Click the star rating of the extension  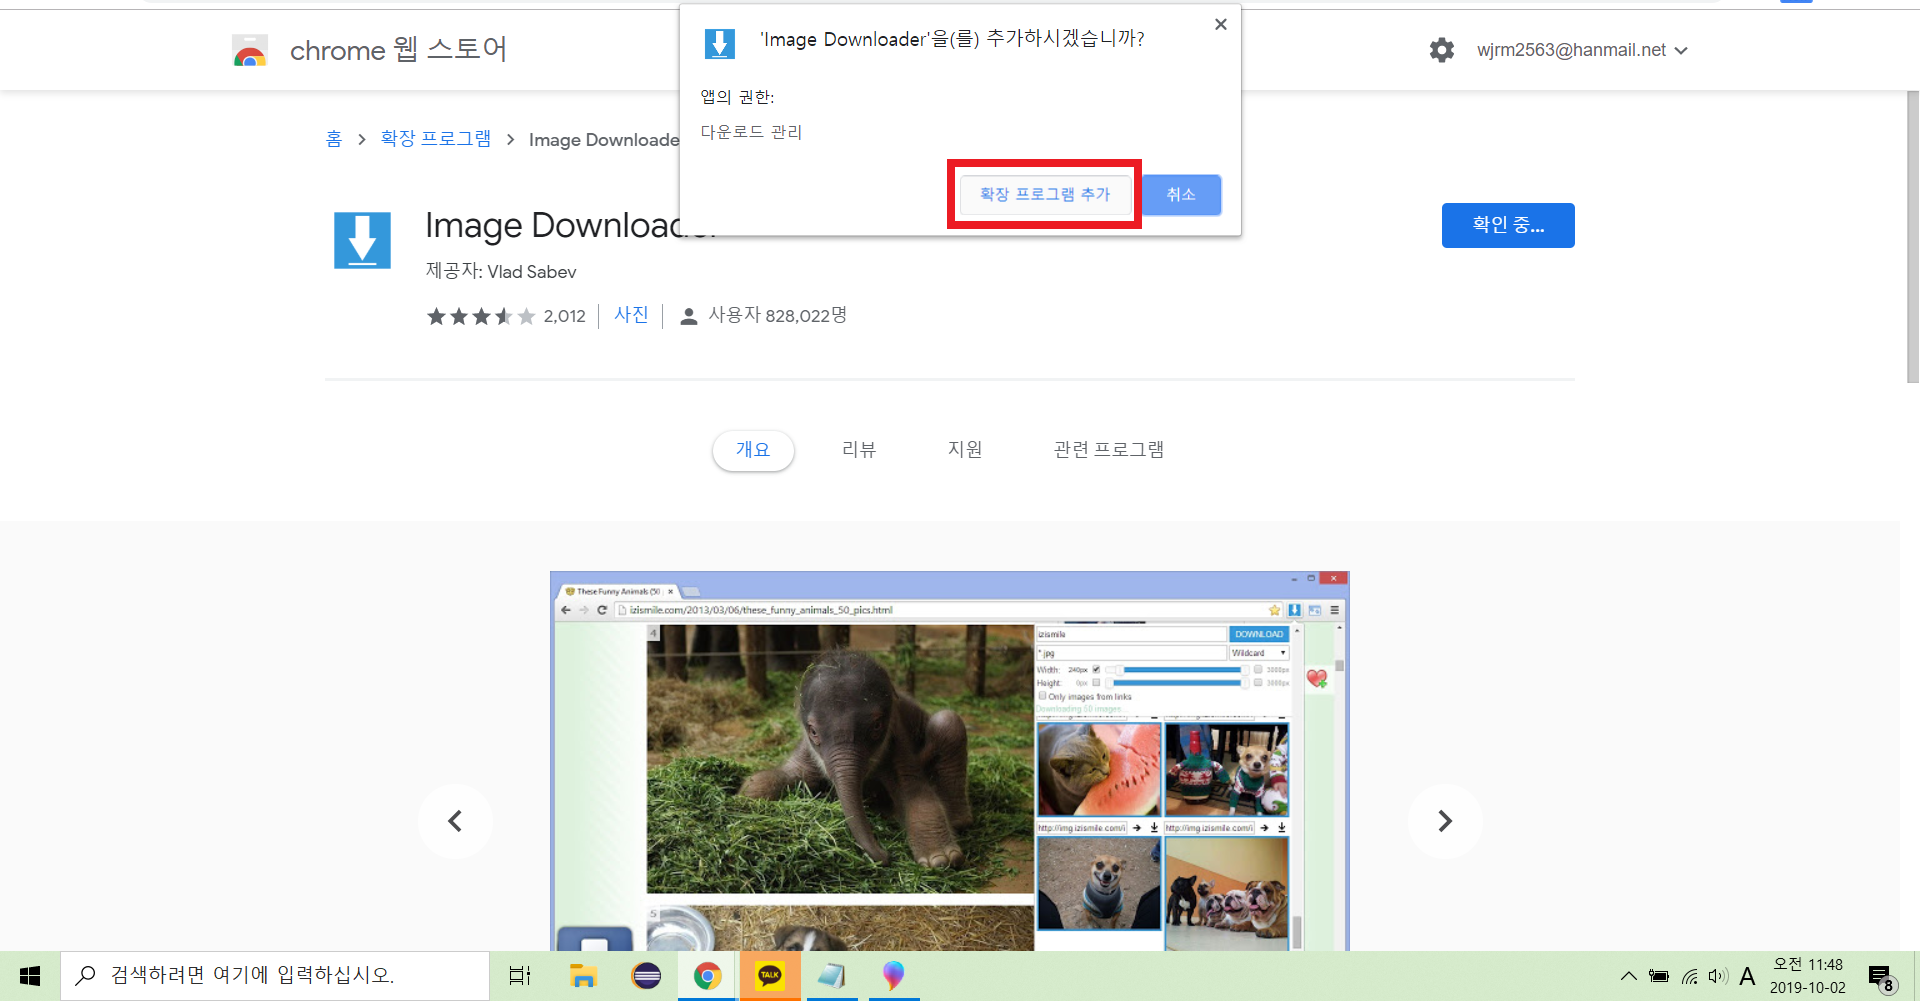[x=481, y=317]
